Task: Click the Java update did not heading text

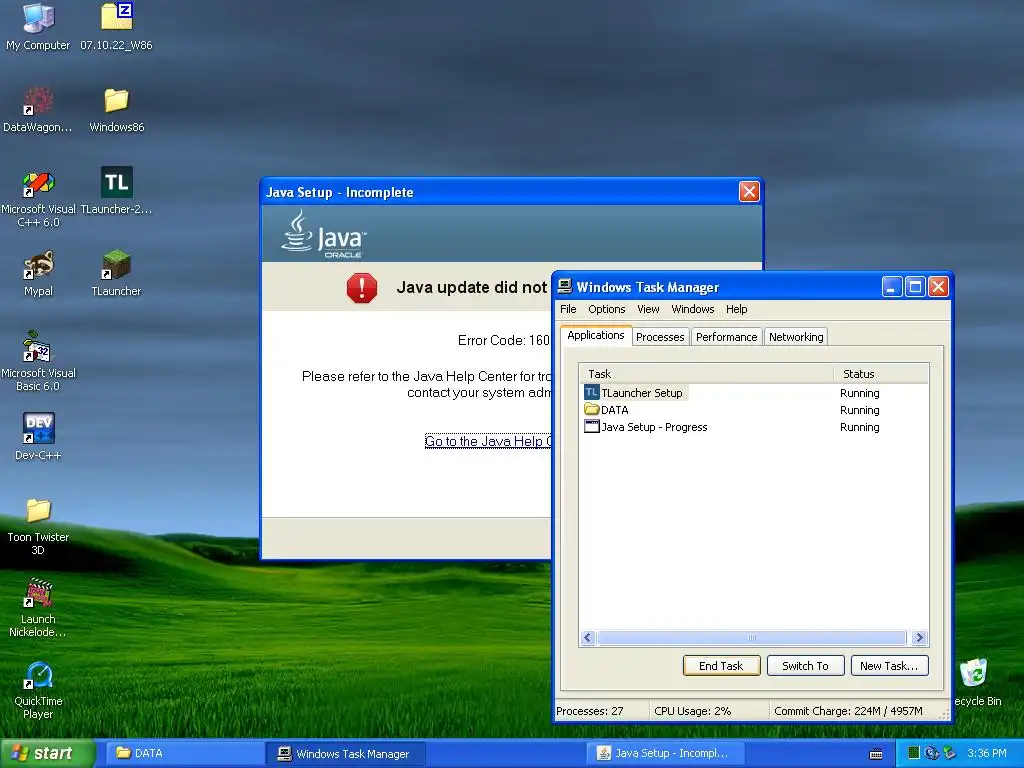Action: [x=472, y=287]
